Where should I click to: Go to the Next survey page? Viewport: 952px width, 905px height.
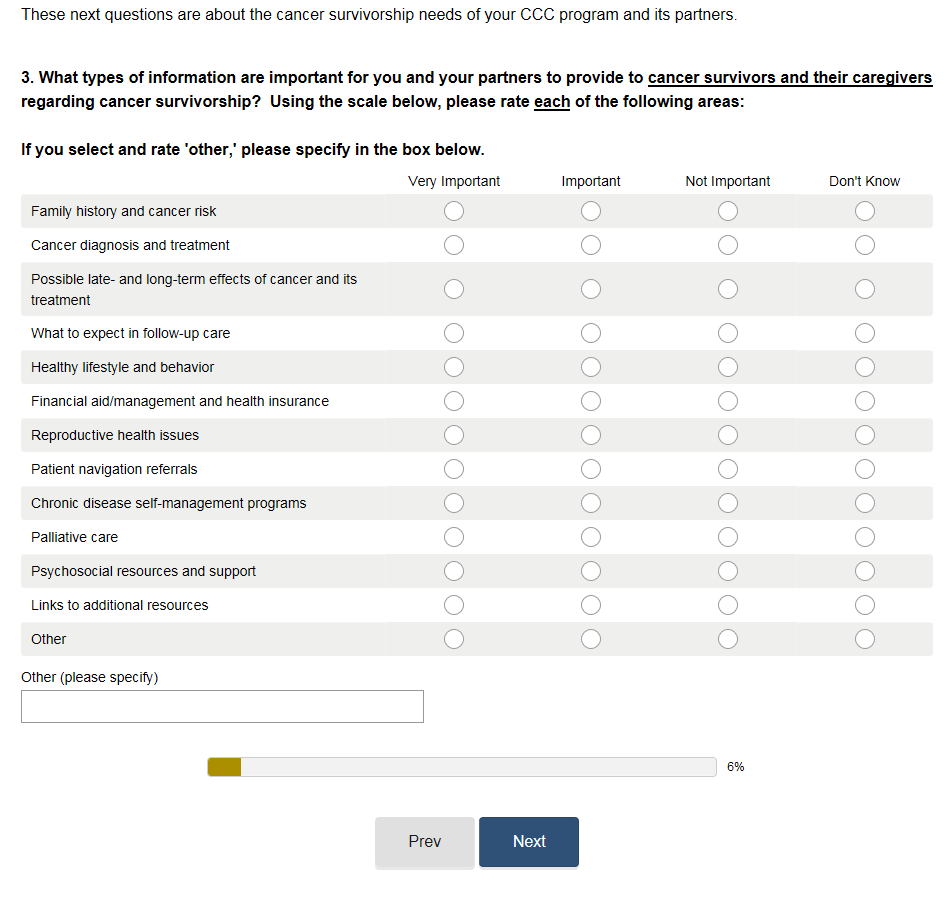click(x=528, y=842)
